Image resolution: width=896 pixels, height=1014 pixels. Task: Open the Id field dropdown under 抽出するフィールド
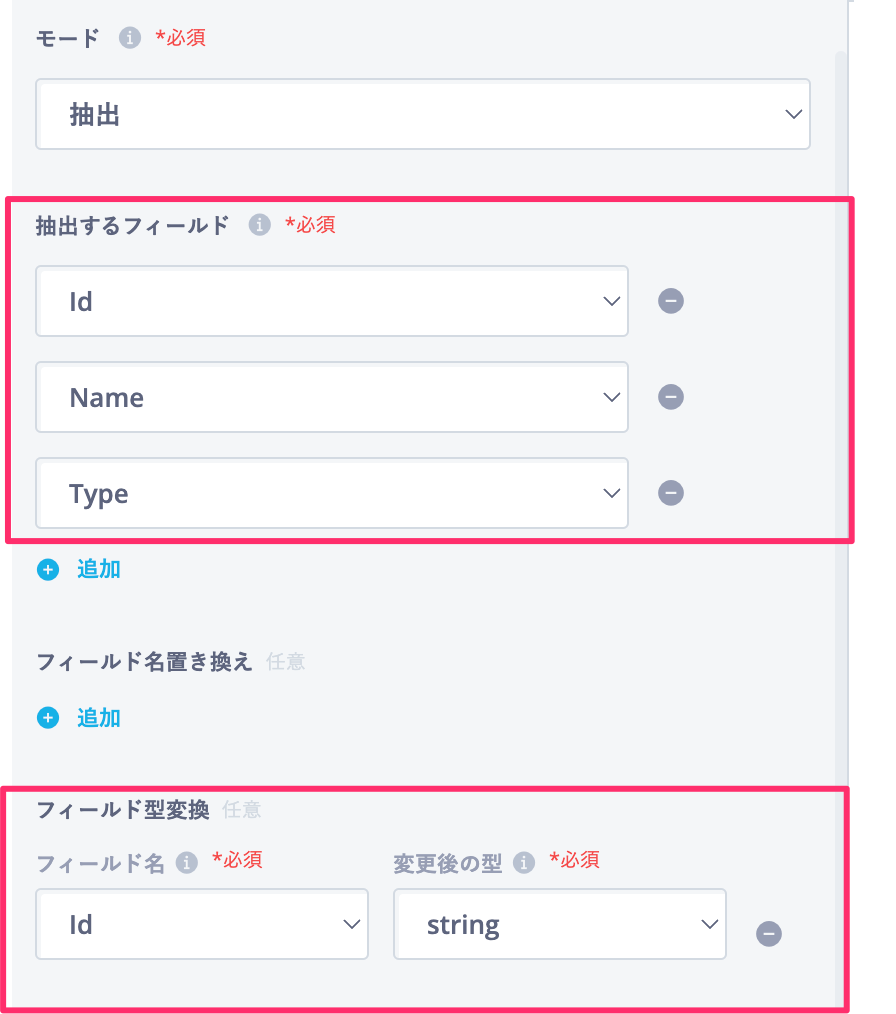point(332,301)
